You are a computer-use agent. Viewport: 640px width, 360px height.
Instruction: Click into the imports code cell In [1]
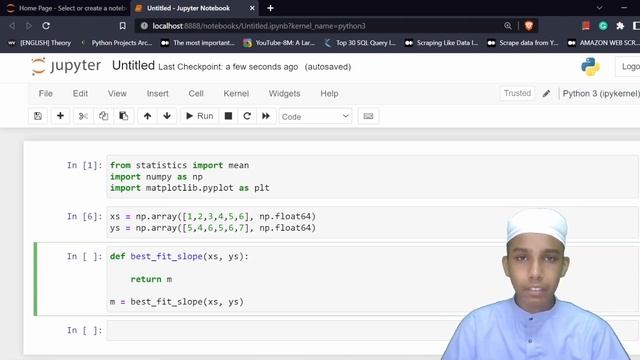372,177
